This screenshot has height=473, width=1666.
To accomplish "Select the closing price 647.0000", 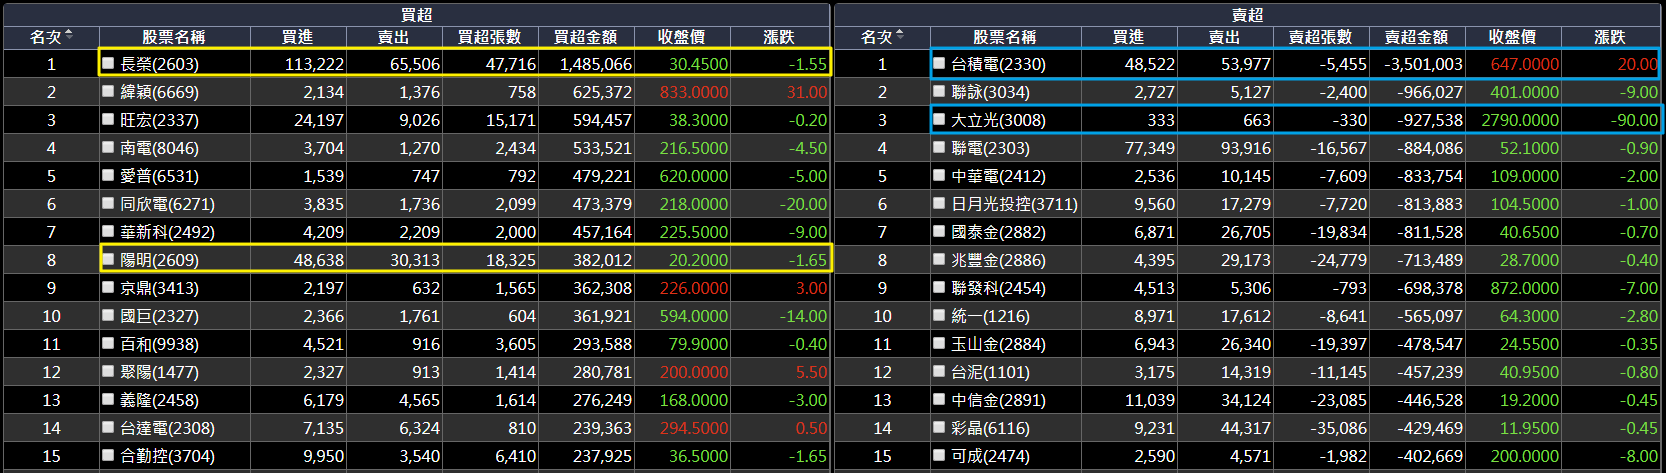I will pos(1525,64).
